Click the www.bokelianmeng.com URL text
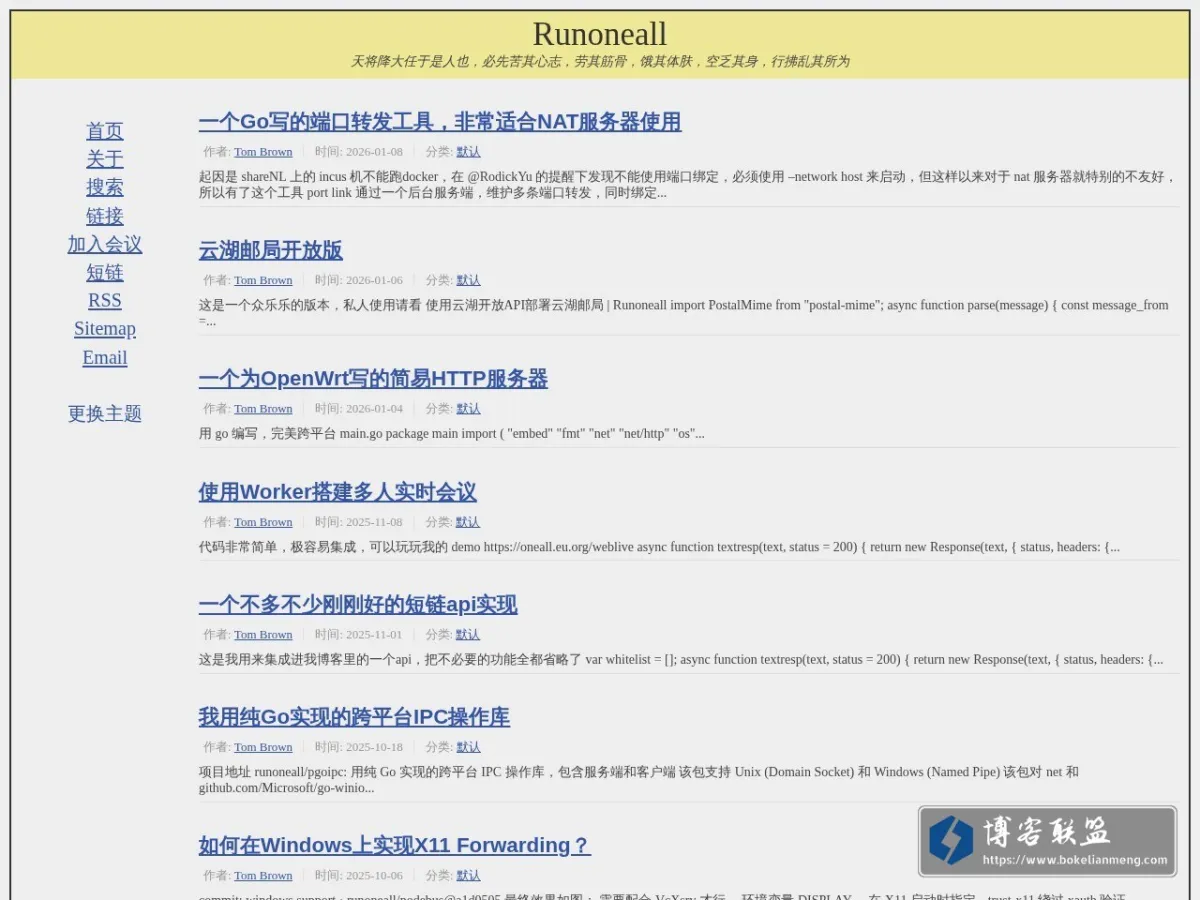Viewport: 1200px width, 900px height. pyautogui.click(x=1075, y=860)
